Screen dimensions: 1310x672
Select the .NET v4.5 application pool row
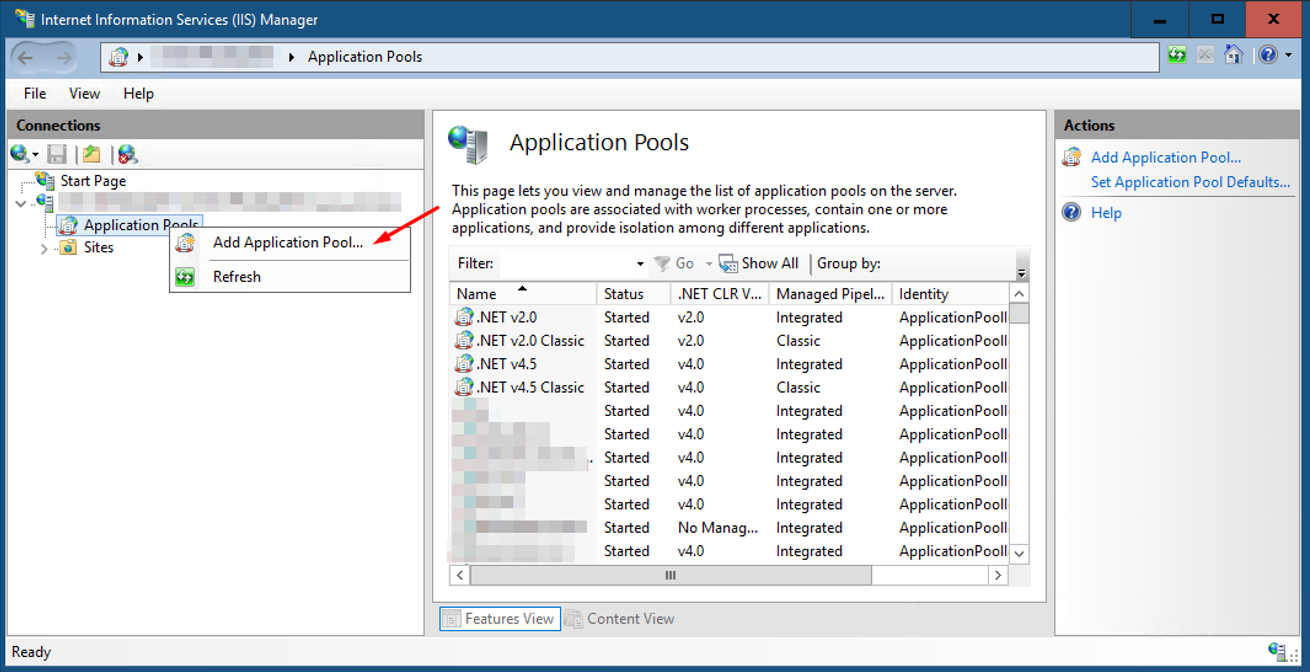tap(730, 365)
